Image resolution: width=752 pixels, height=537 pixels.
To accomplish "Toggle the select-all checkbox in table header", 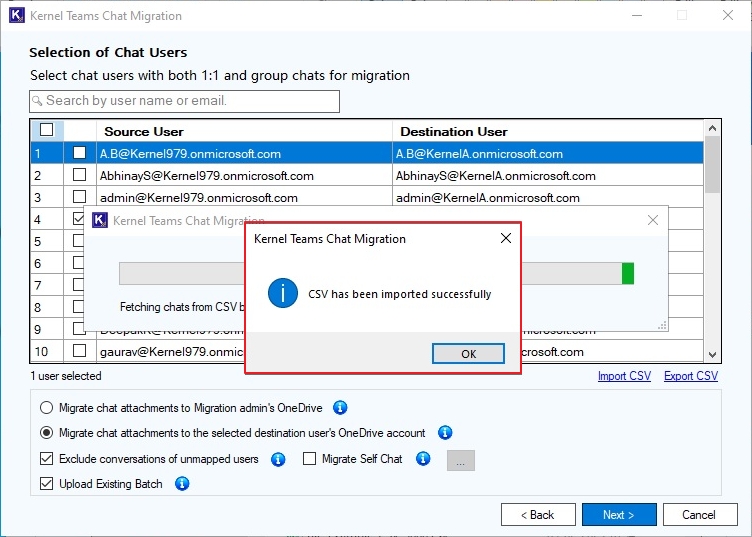I will [47, 129].
